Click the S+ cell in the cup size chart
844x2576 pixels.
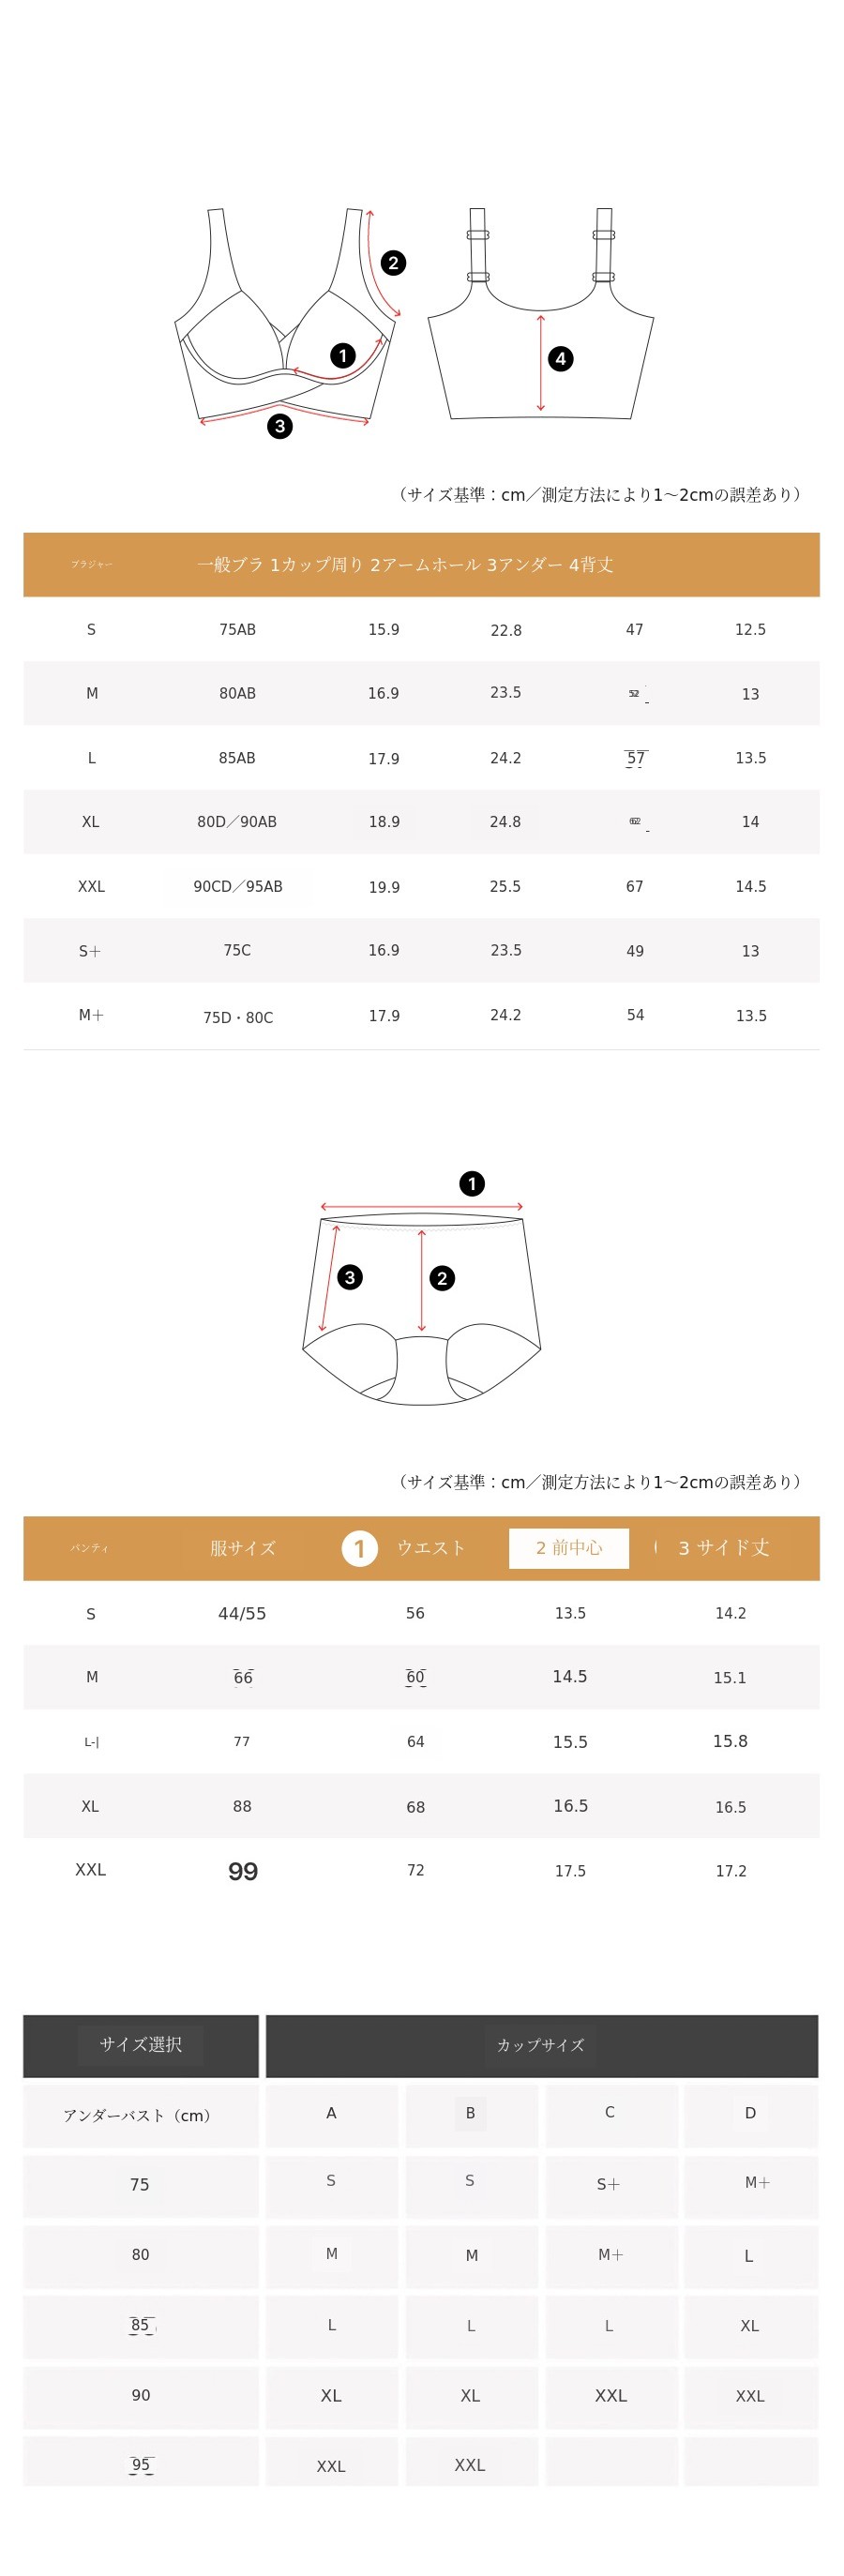[x=609, y=2184]
